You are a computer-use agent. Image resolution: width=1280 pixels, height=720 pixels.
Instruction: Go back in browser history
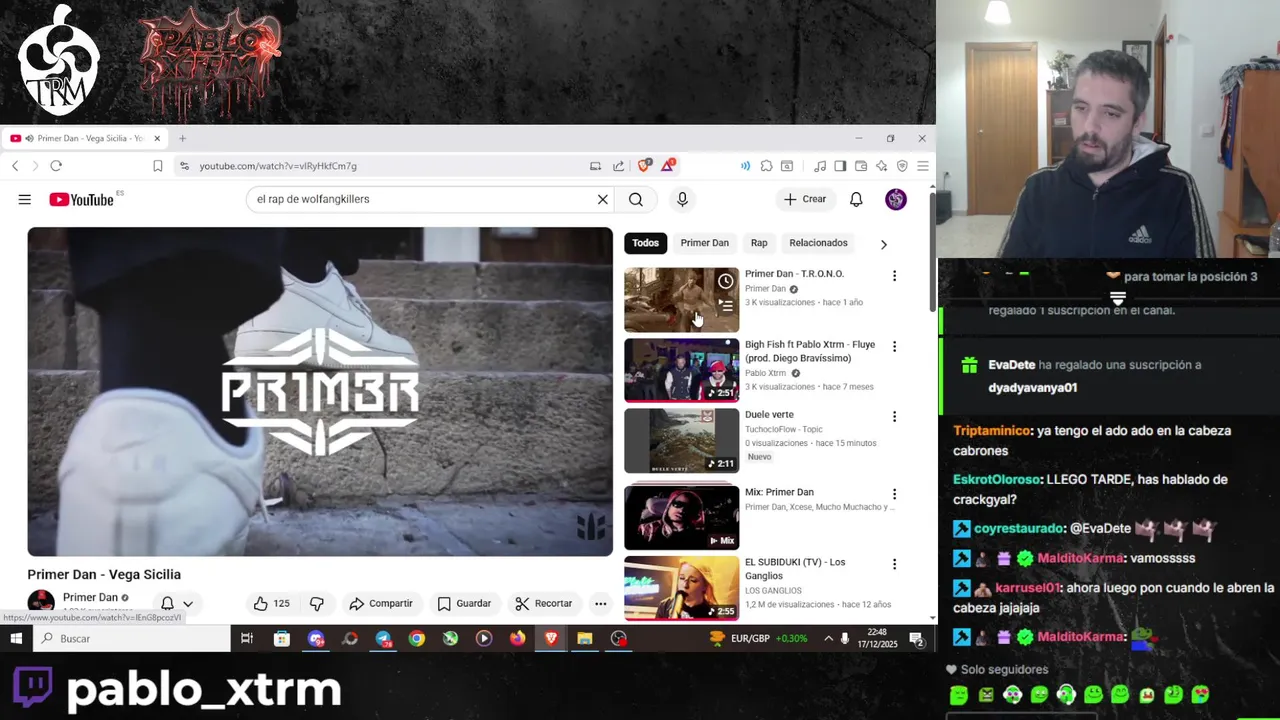coord(15,166)
